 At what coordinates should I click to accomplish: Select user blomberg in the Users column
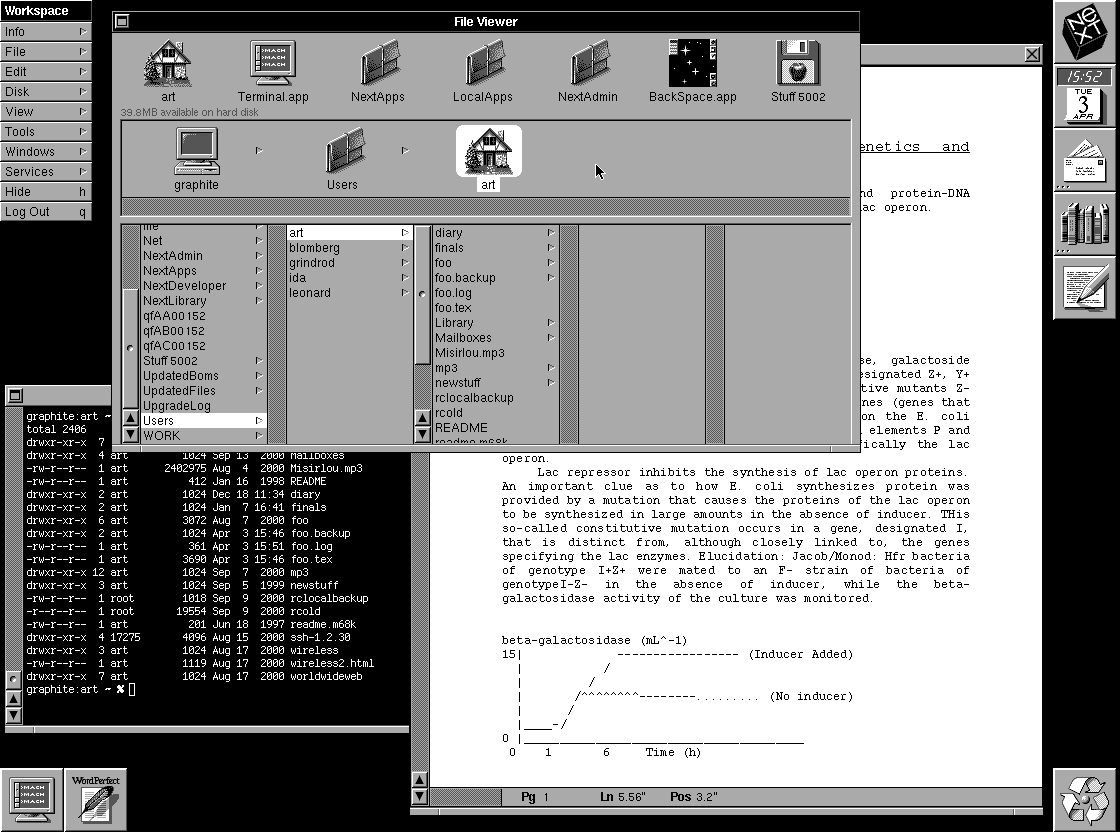coord(349,248)
